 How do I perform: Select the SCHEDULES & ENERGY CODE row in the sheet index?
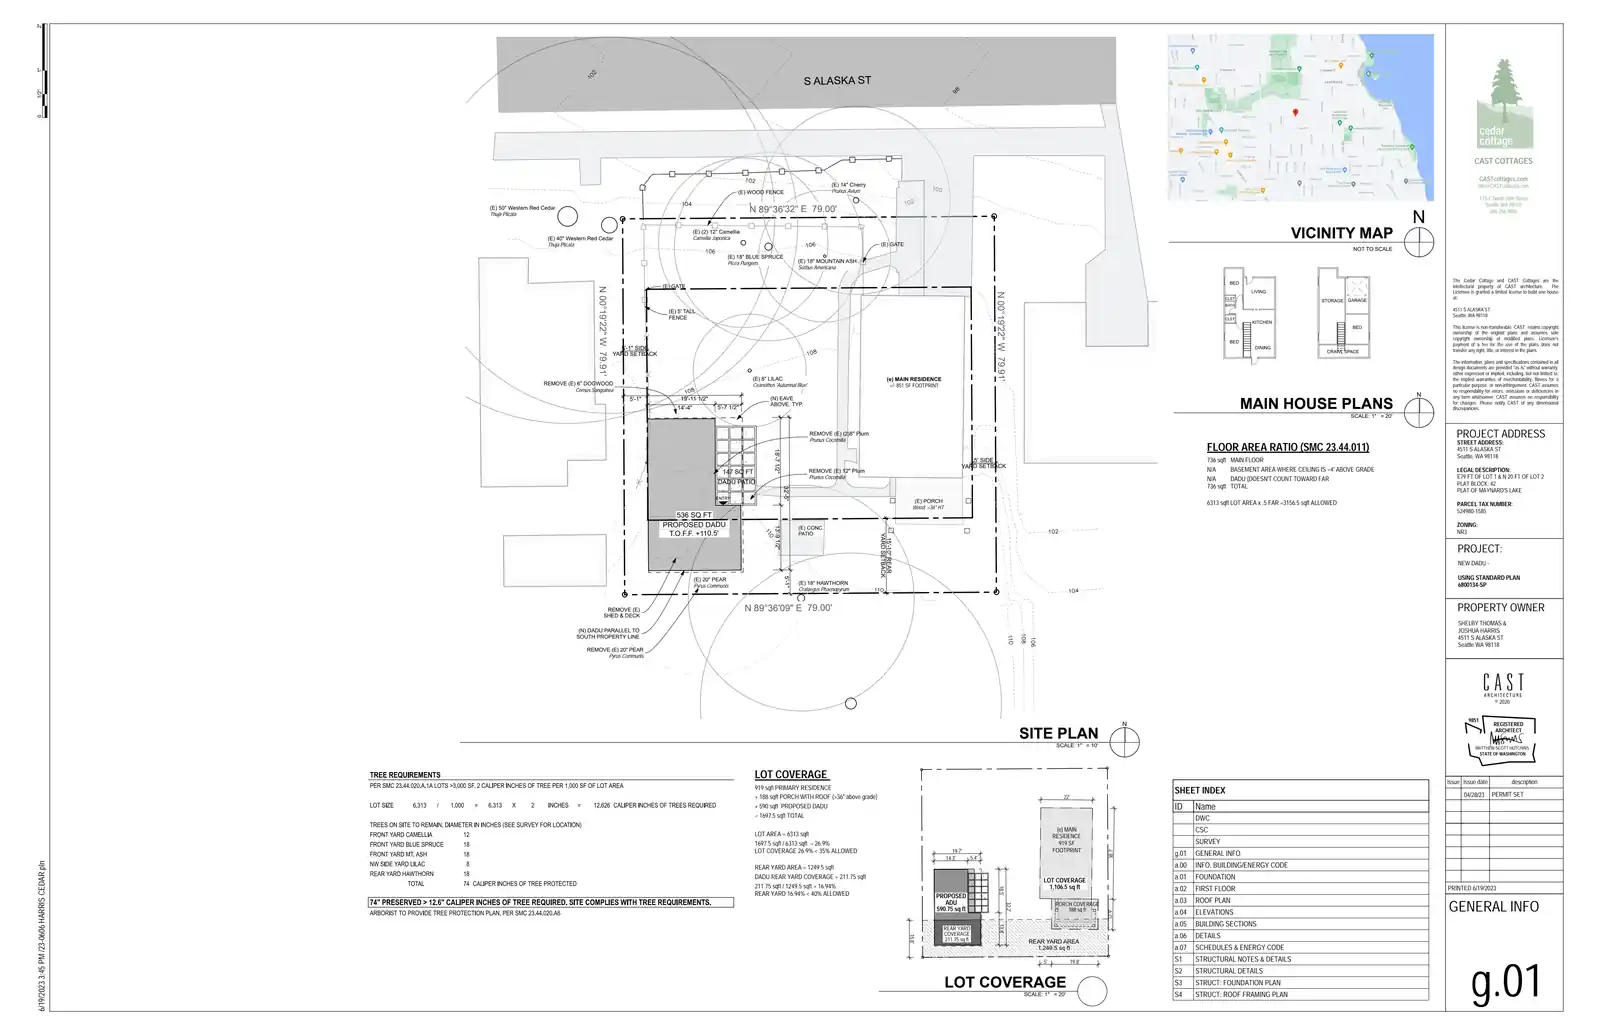pyautogui.click(x=1300, y=947)
